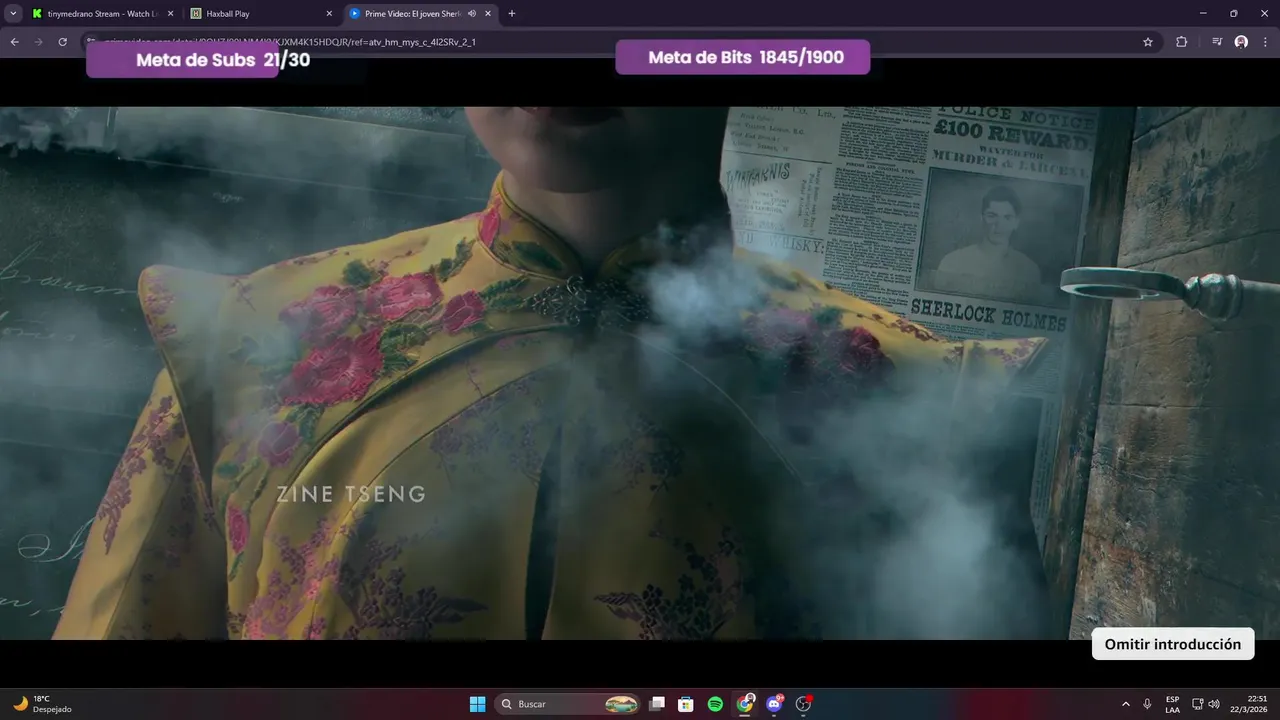Viewport: 1280px width, 720px height.
Task: Open the tab search dropdown arrow
Action: (x=13, y=14)
